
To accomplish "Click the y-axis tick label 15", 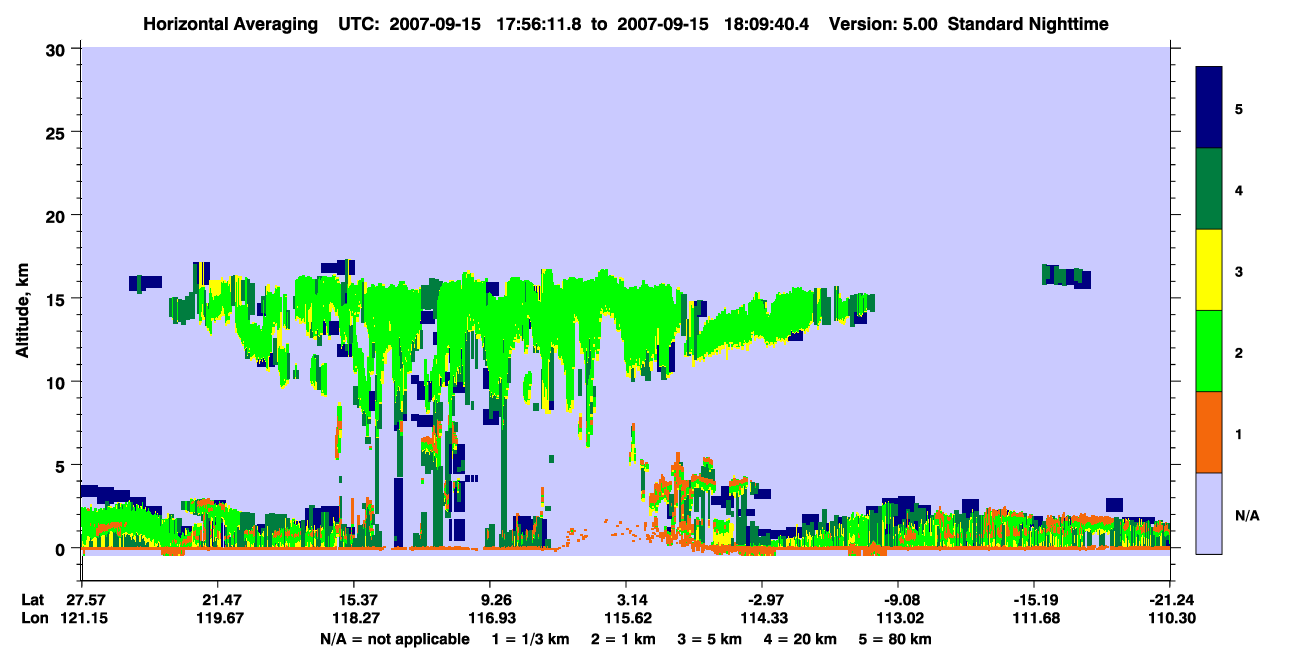I will 57,299.
